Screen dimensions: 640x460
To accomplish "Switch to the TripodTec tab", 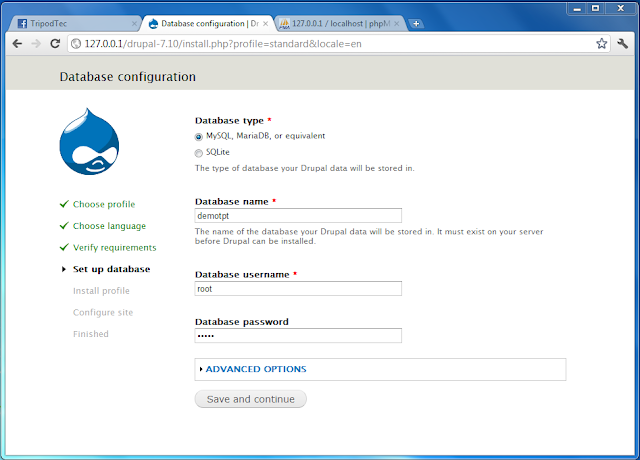I will pyautogui.click(x=73, y=24).
